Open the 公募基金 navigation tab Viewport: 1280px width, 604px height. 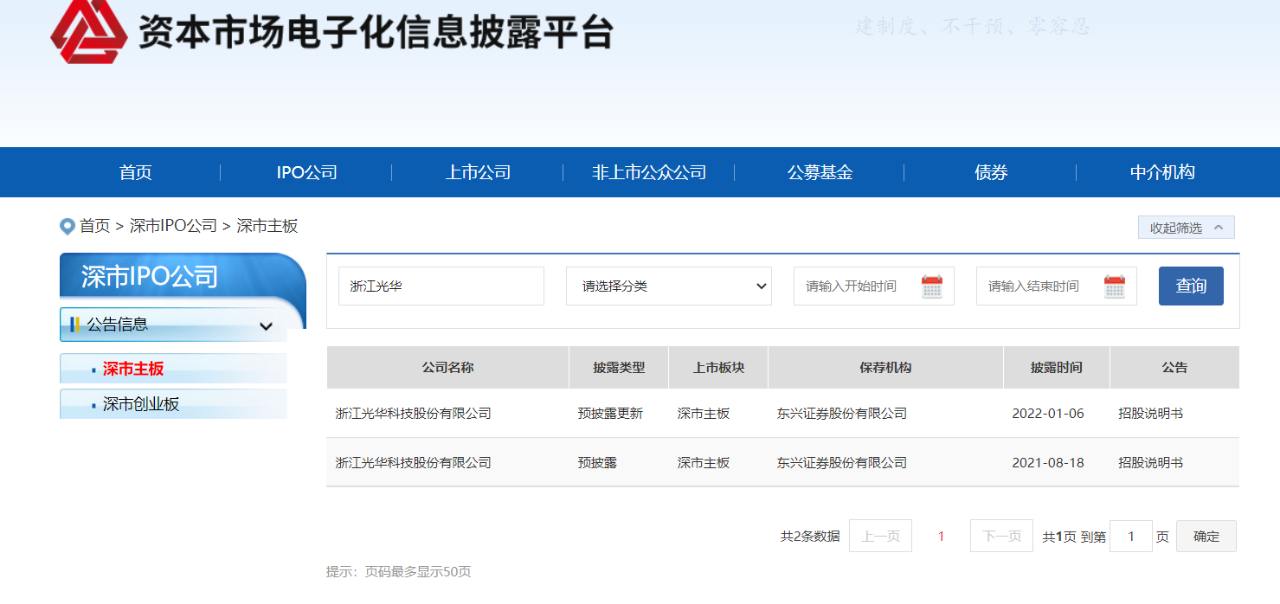click(x=820, y=172)
